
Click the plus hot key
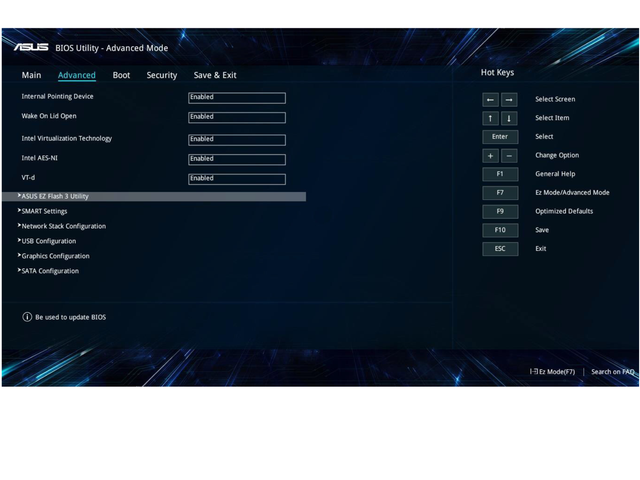[x=490, y=156]
